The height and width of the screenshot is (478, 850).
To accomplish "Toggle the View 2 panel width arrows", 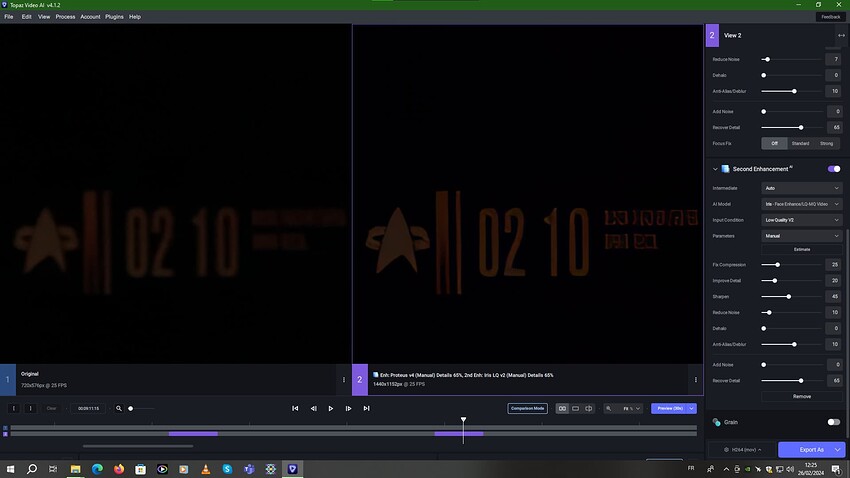I will coord(841,35).
